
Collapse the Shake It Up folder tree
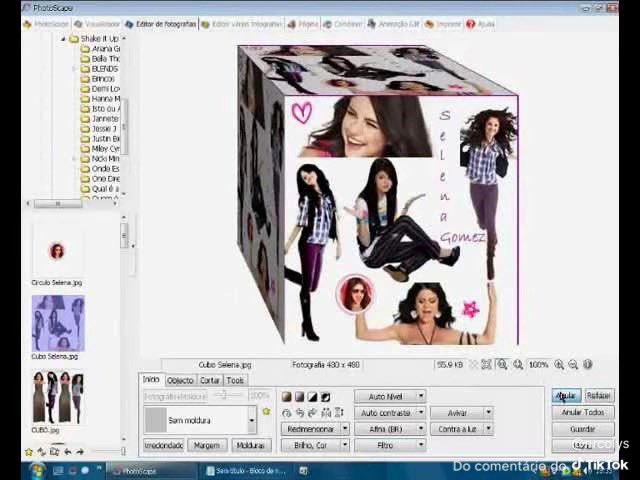click(x=63, y=39)
